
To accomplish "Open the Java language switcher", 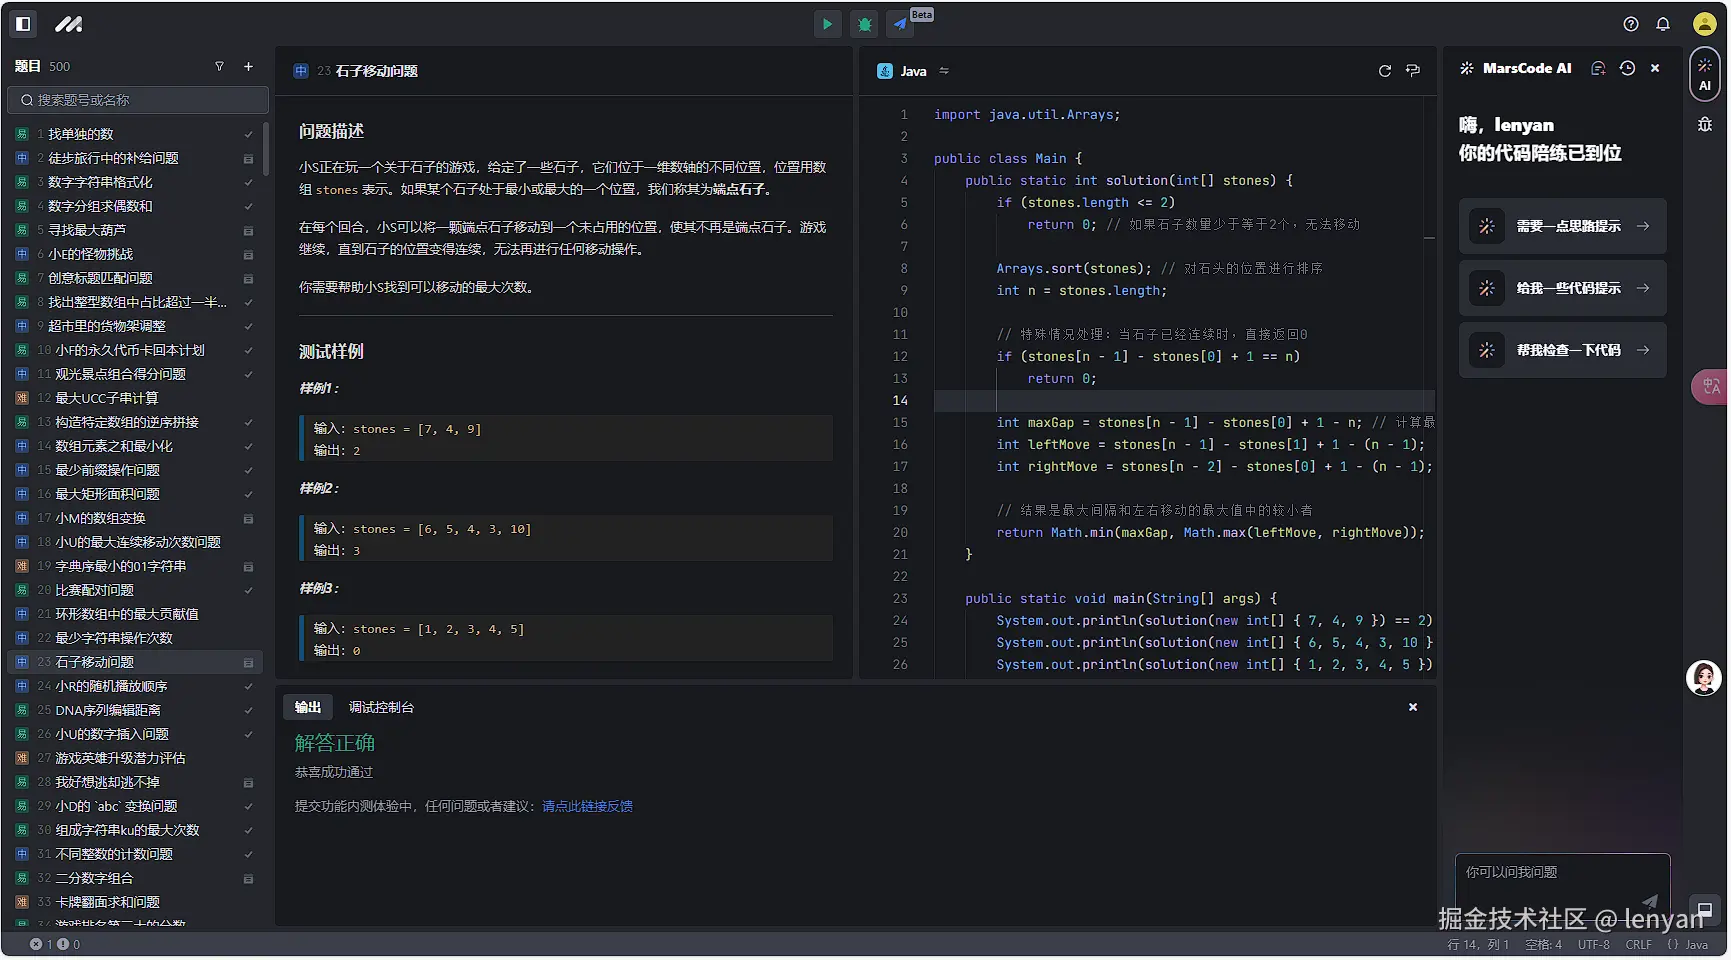I will point(913,71).
